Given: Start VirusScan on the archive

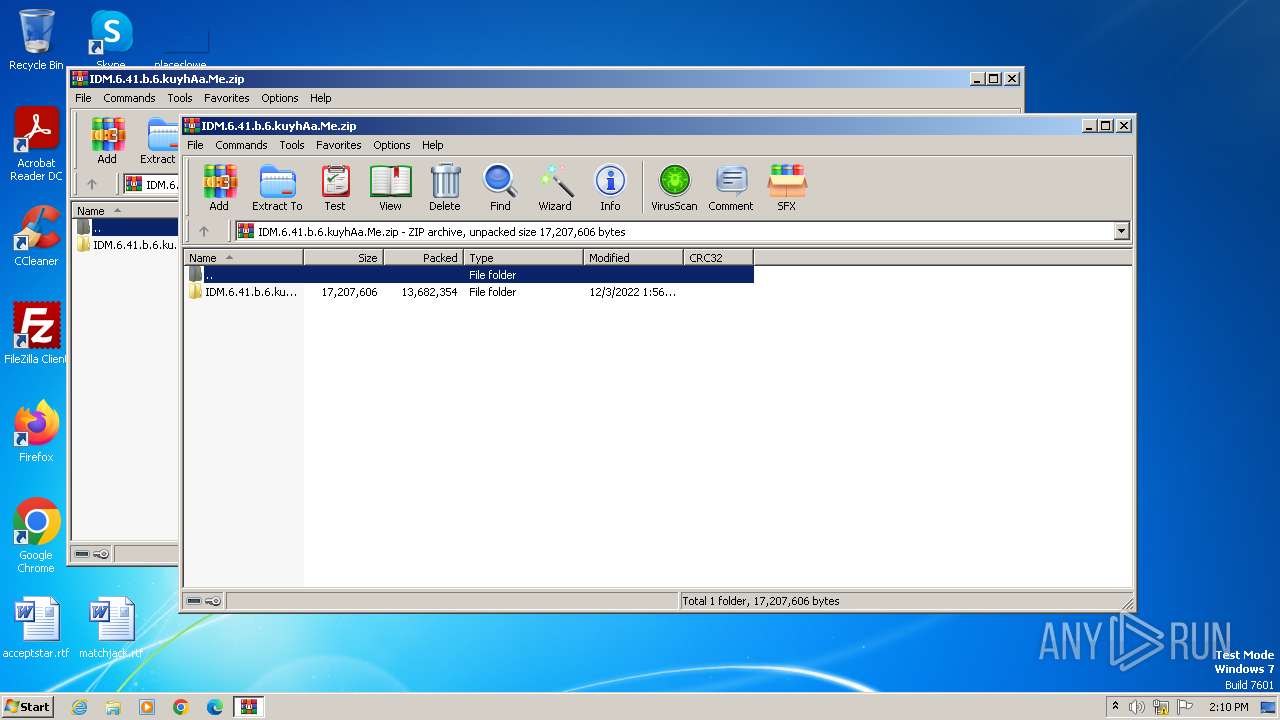Looking at the screenshot, I should click(x=674, y=188).
